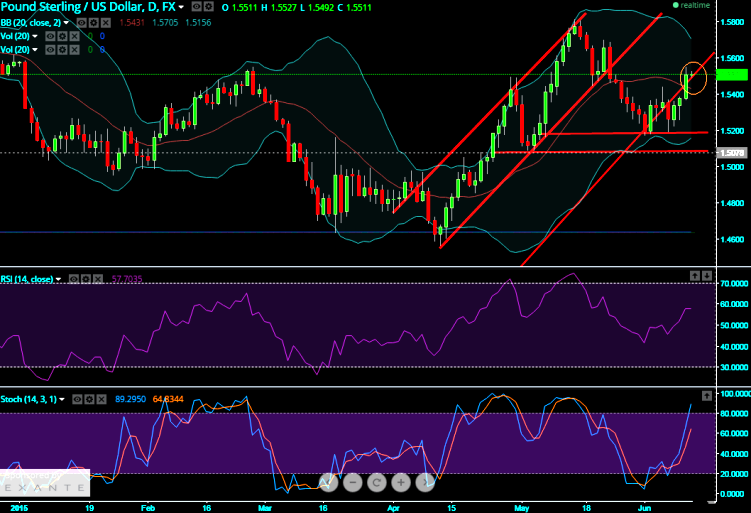Click the low price L 1.5492
The image size is (751, 513).
(x=317, y=7)
